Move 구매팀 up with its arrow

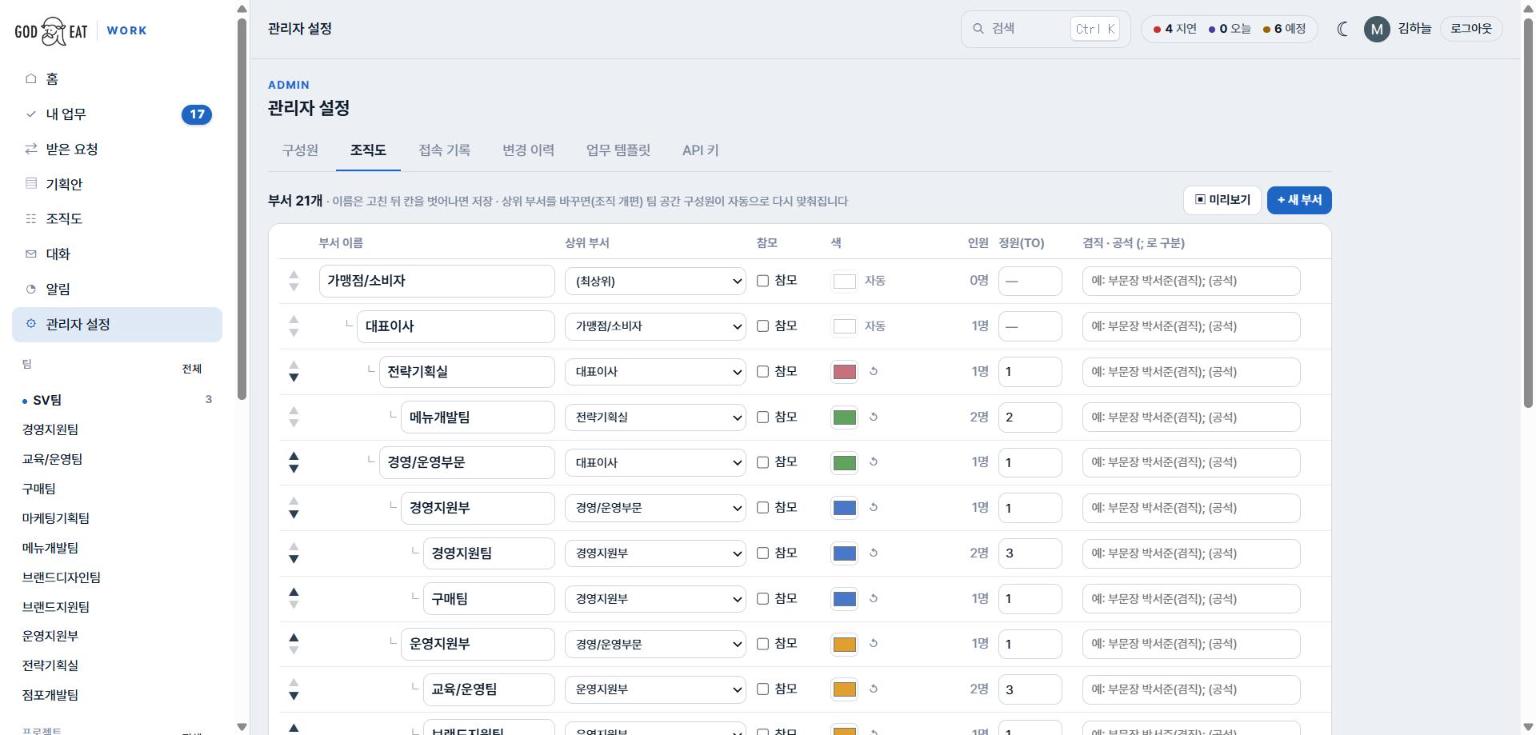click(293, 592)
